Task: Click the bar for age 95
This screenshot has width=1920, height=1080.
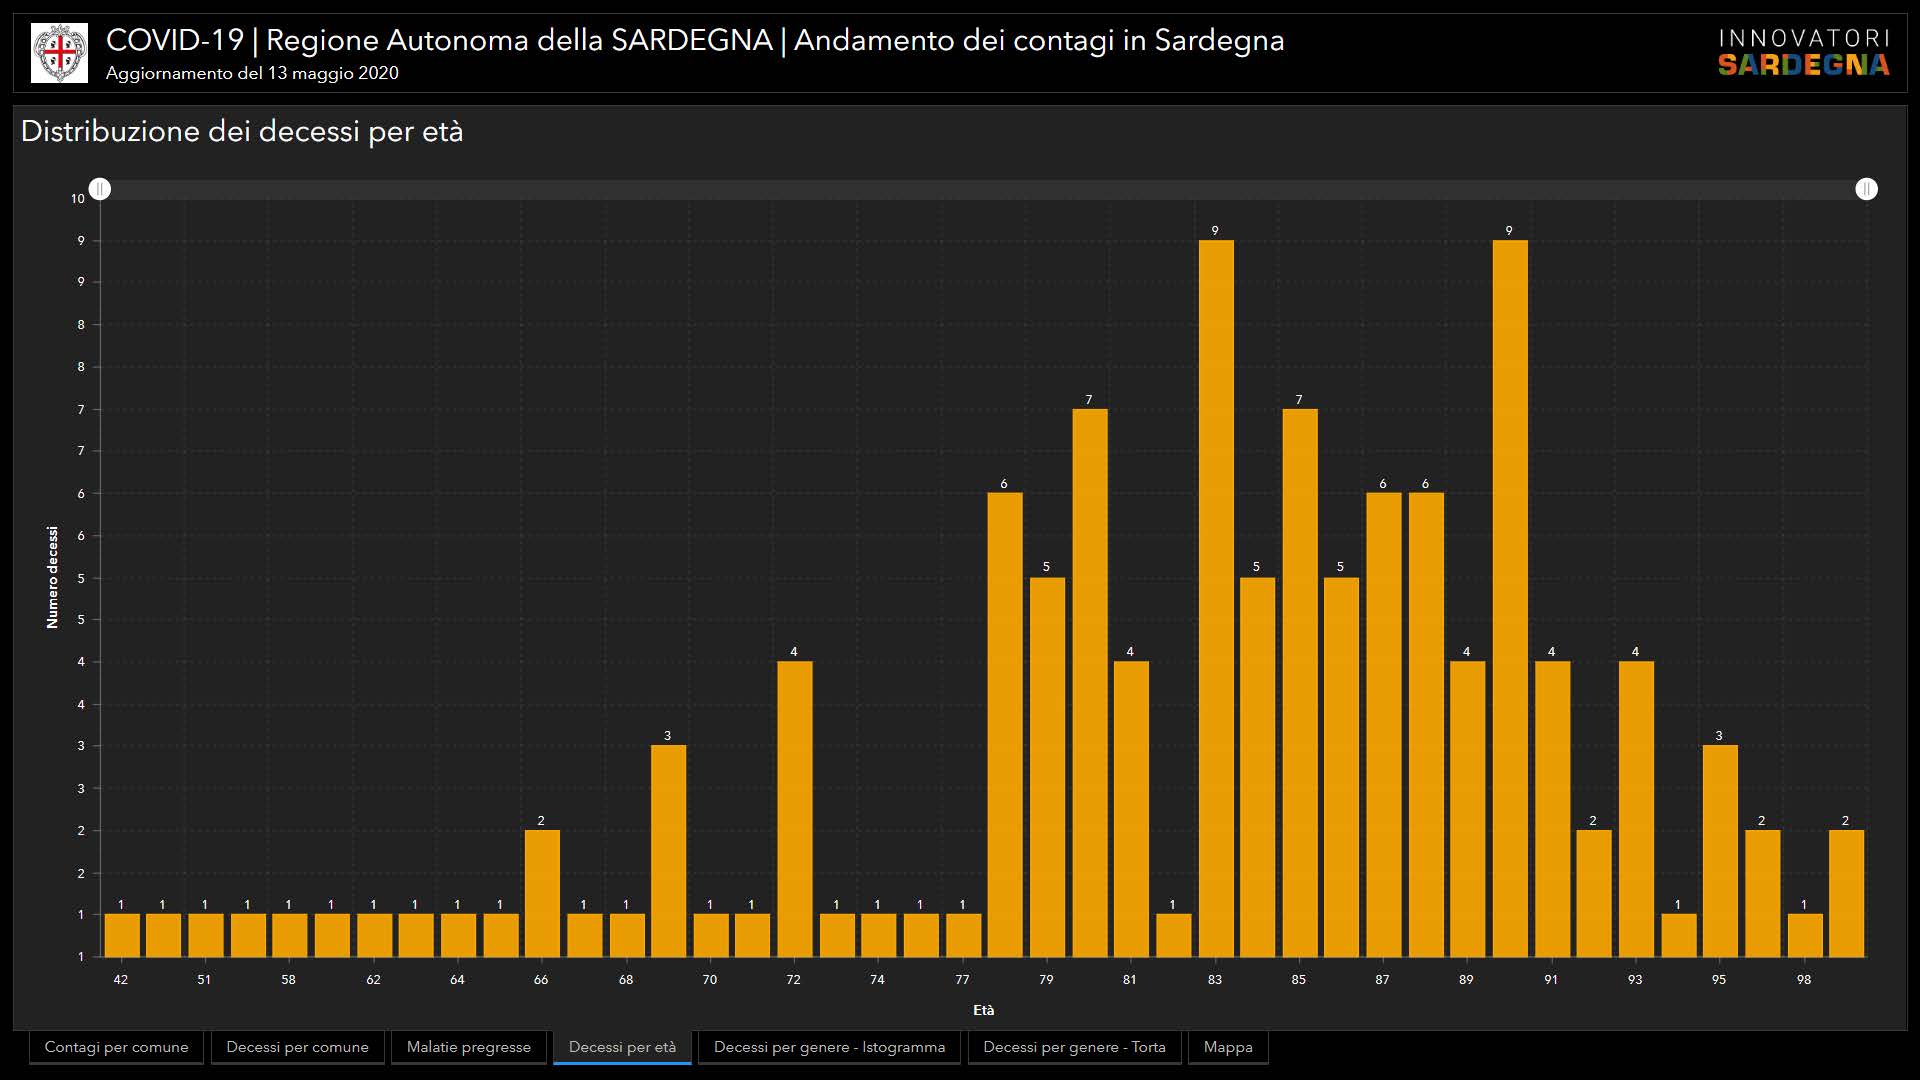Action: point(1719,850)
